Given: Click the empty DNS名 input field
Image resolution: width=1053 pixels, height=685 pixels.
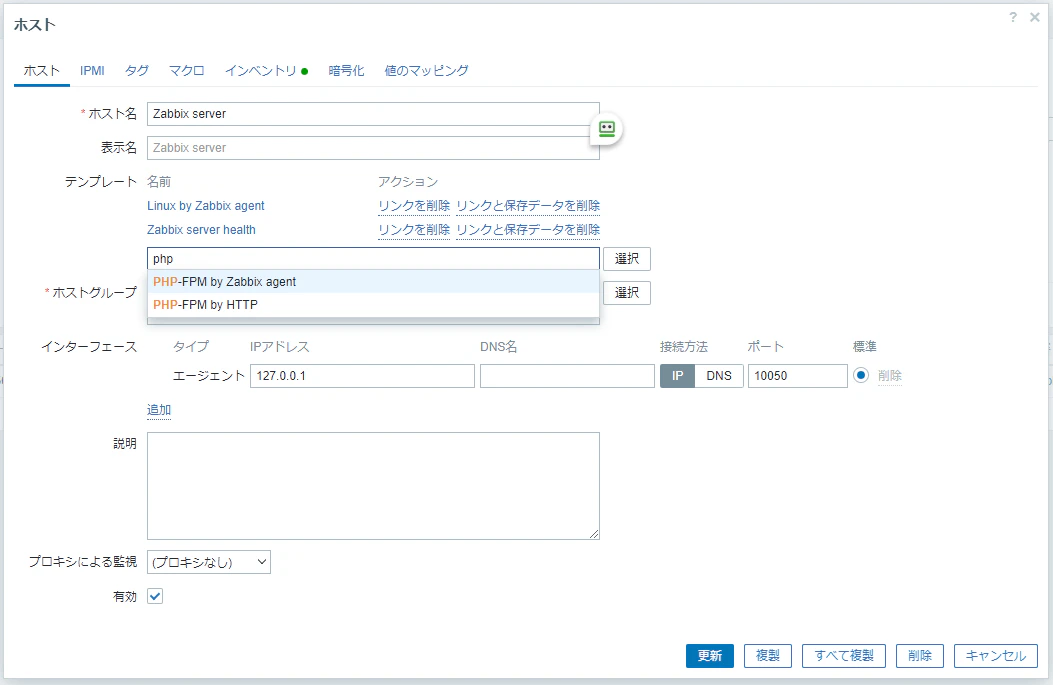Looking at the screenshot, I should click(567, 376).
